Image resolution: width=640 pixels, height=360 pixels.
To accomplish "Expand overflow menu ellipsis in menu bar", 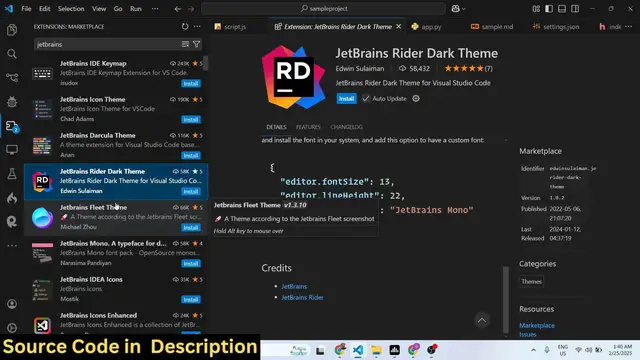I will pyautogui.click(x=155, y=9).
